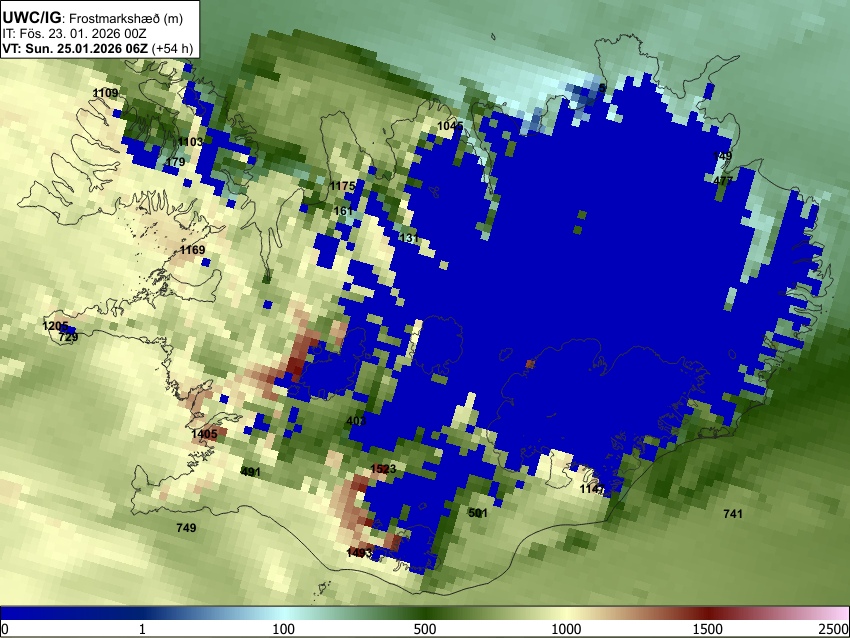This screenshot has height=638, width=850.
Task: Click the 729 value label
Action: tap(68, 337)
